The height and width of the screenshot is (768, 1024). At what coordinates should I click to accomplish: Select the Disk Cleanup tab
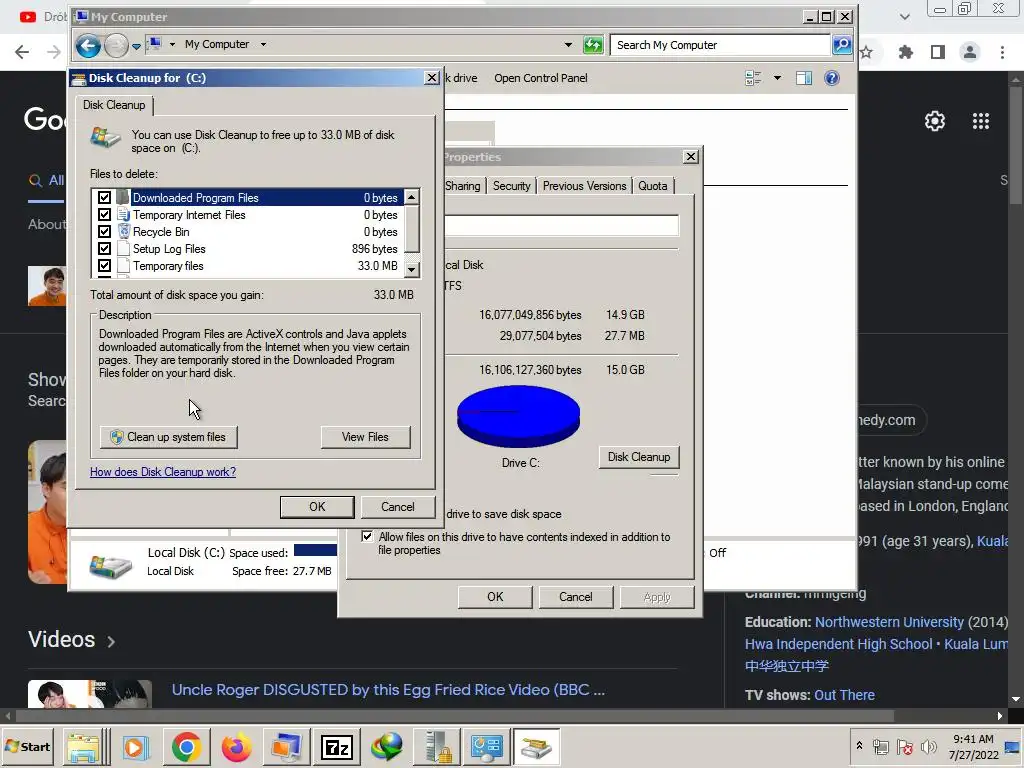click(114, 105)
